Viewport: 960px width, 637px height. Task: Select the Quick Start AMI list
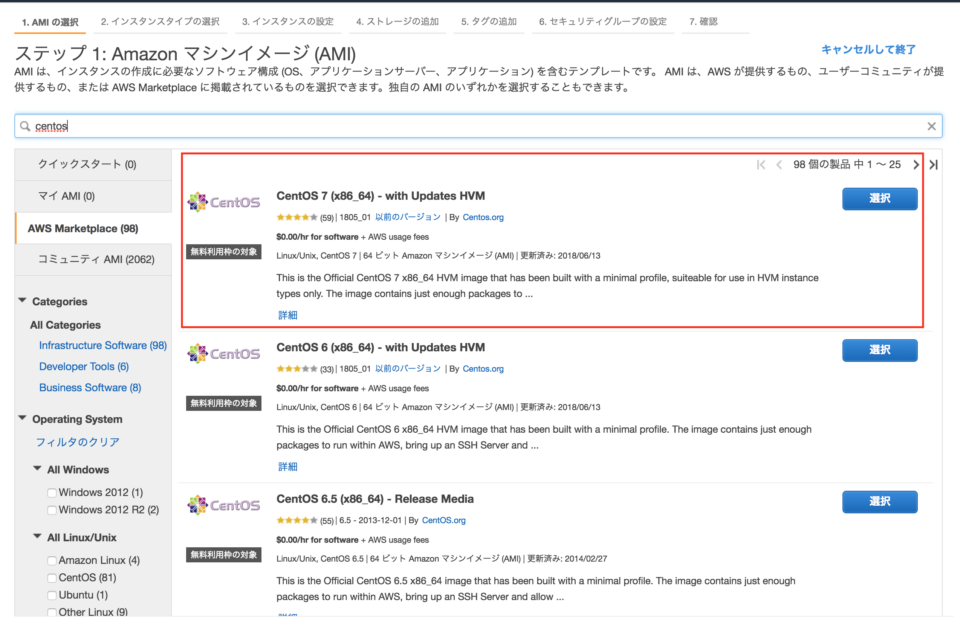click(93, 164)
